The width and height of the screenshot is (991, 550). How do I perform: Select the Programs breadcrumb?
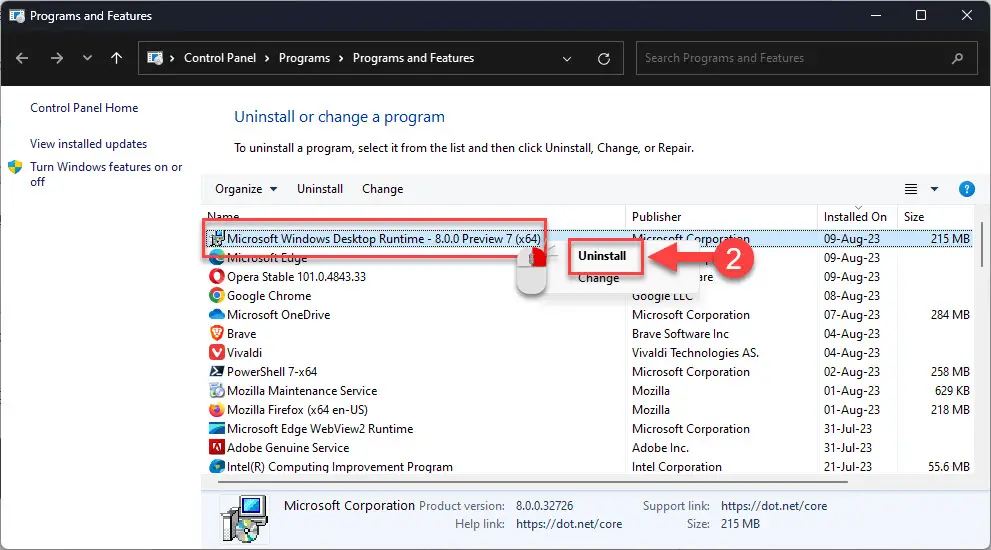[x=304, y=58]
